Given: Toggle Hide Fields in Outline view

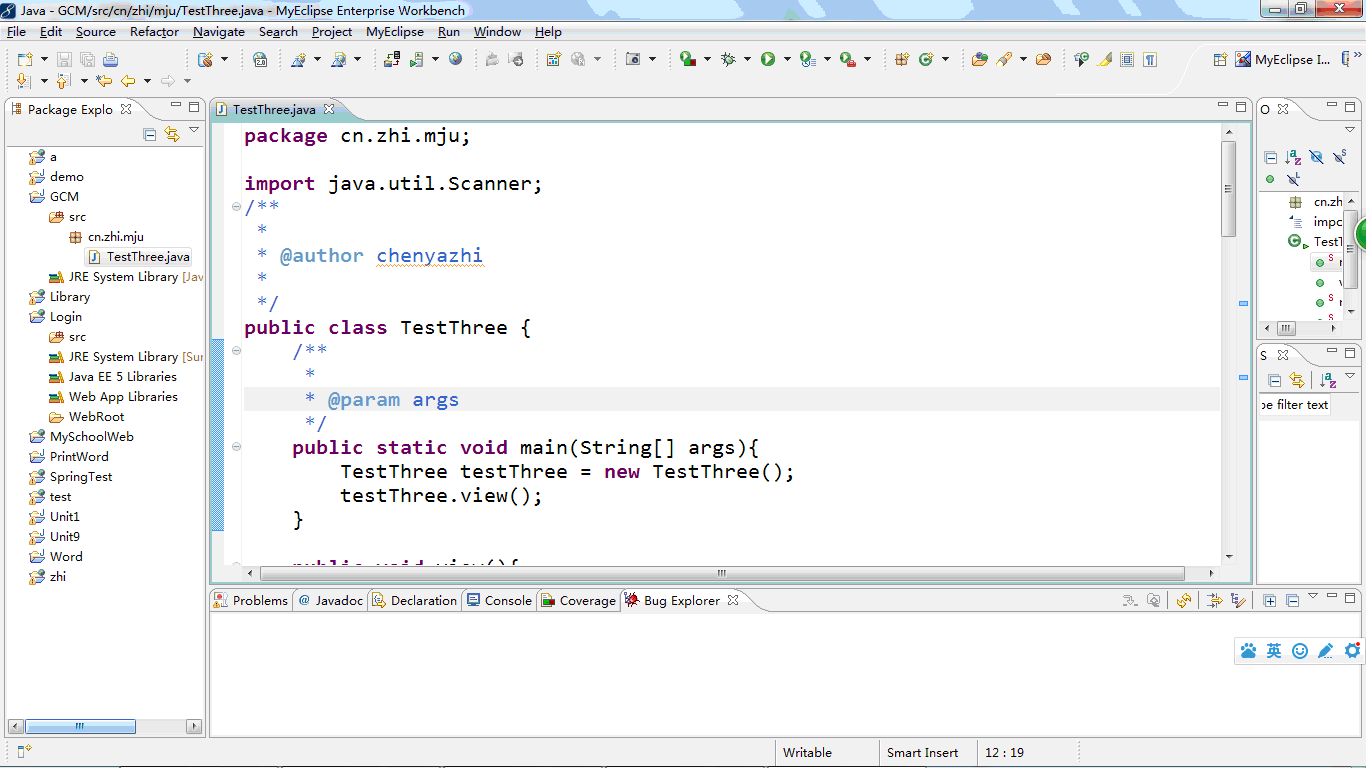Looking at the screenshot, I should [1316, 157].
